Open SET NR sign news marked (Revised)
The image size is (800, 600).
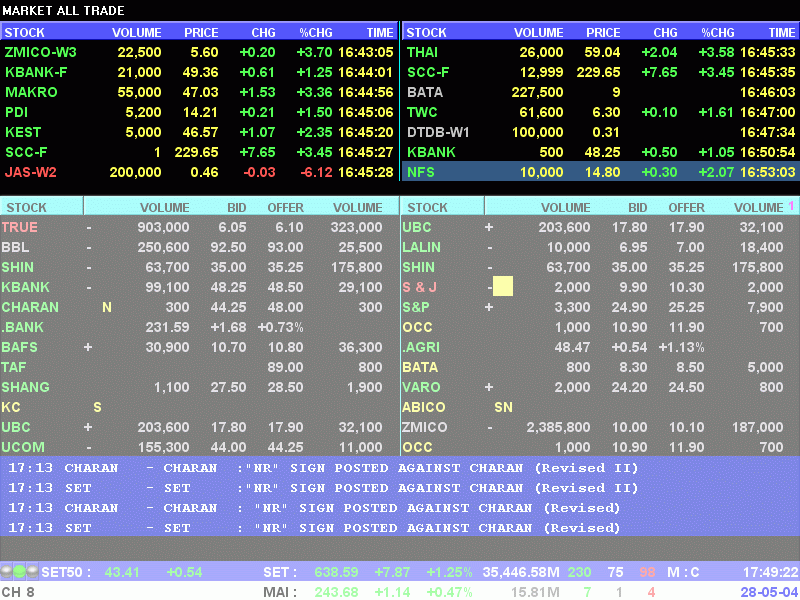point(314,528)
